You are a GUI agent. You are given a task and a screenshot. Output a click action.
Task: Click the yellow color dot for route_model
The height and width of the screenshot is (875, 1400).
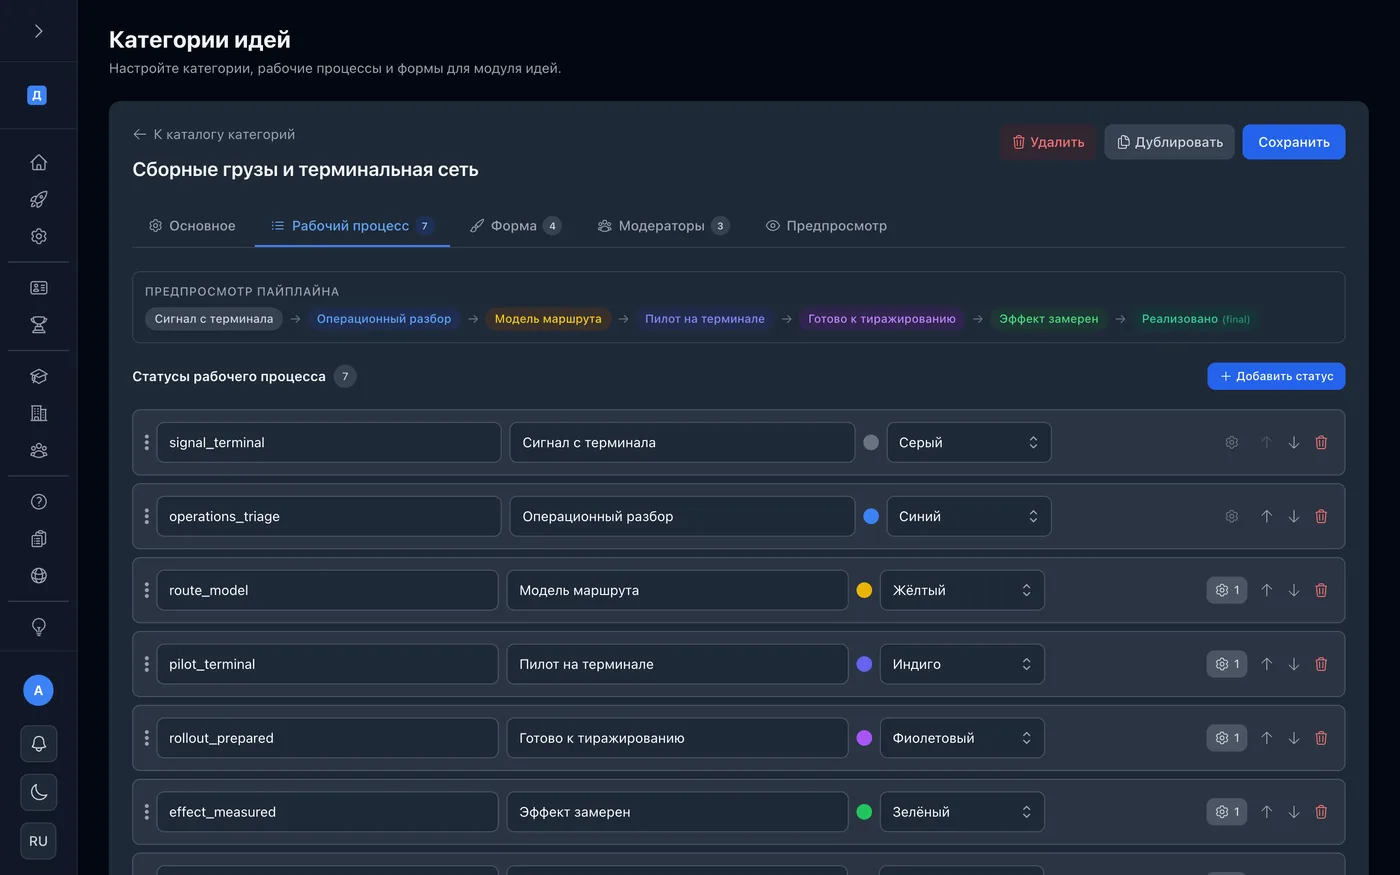(864, 590)
